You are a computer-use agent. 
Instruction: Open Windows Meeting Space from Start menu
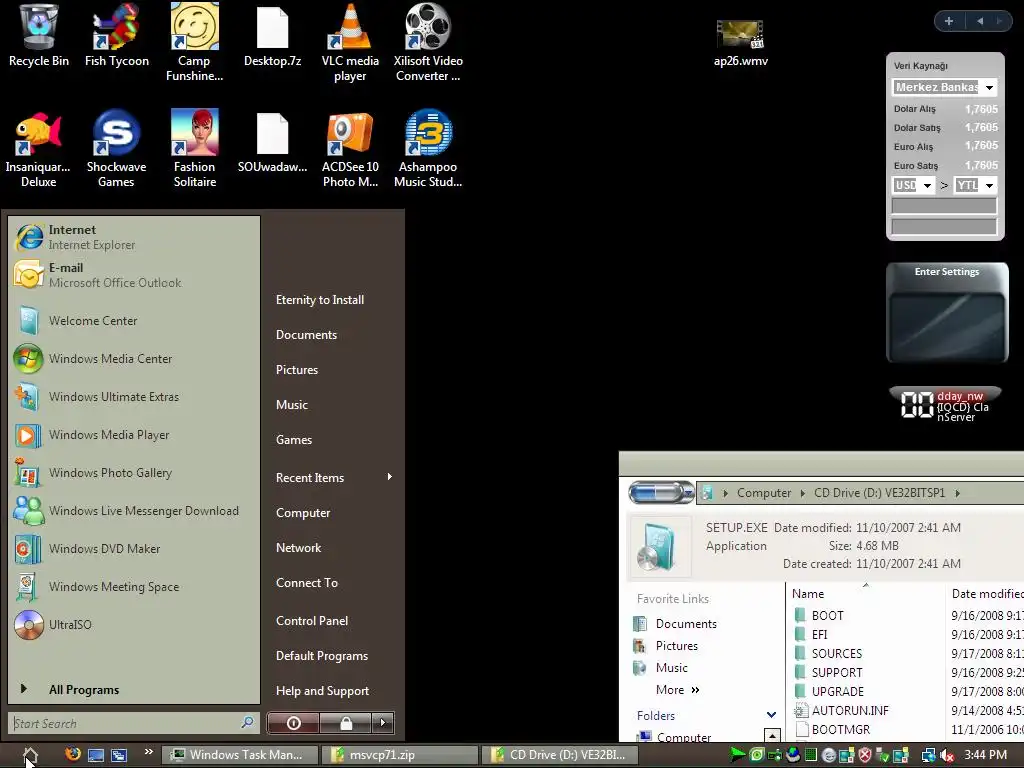click(134, 586)
